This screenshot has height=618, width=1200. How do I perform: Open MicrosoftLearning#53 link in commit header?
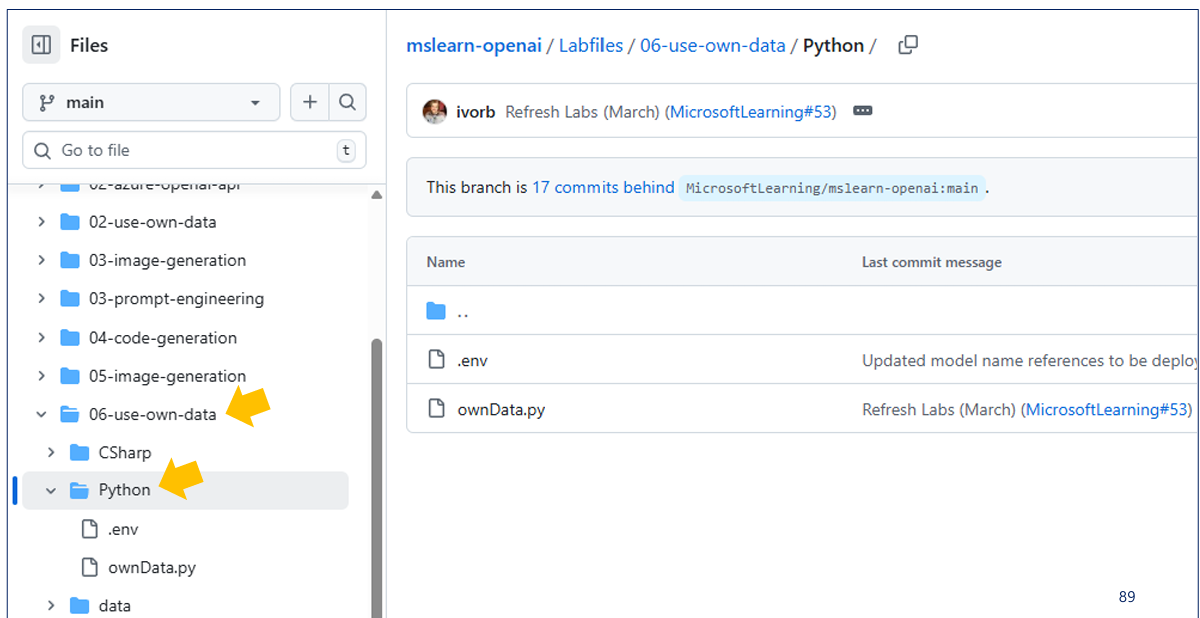click(751, 112)
